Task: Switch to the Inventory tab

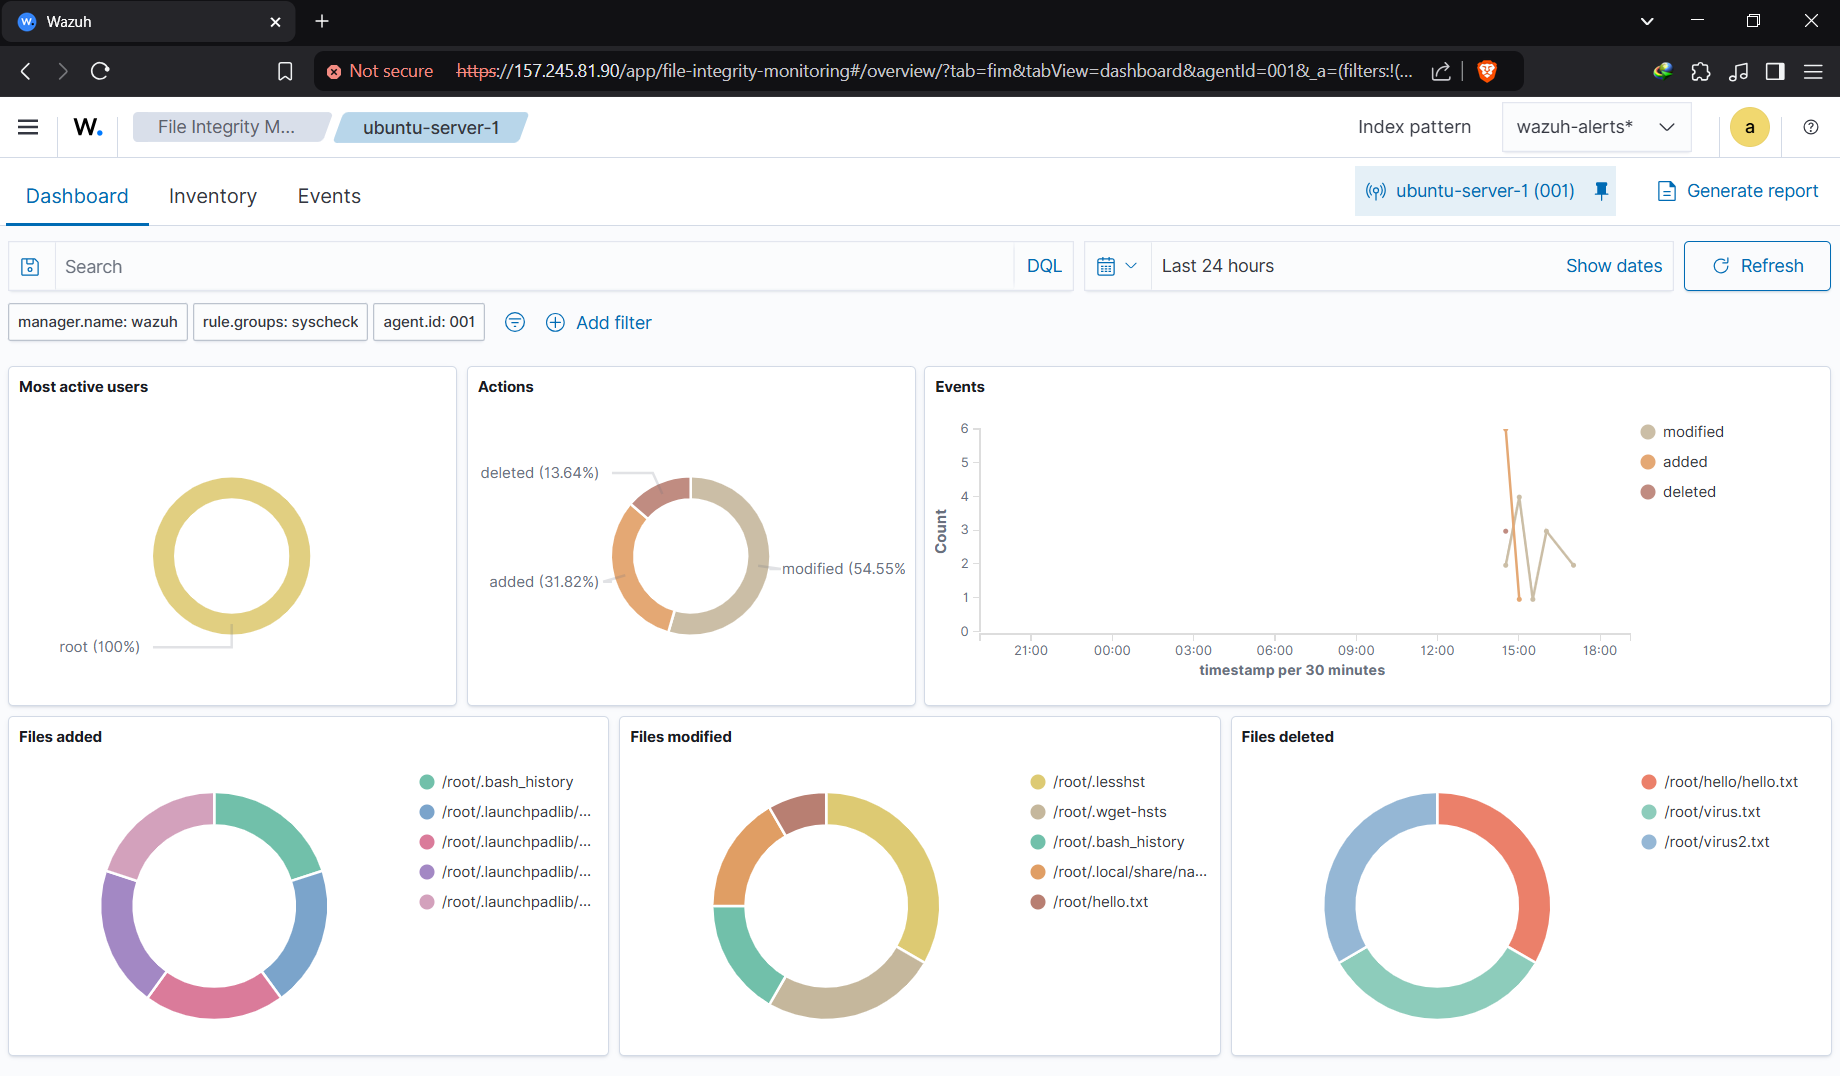Action: coord(213,196)
